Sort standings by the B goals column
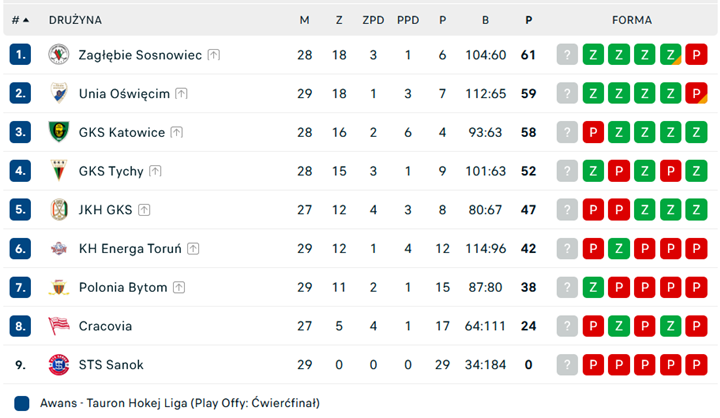The width and height of the screenshot is (720, 418). click(x=485, y=20)
